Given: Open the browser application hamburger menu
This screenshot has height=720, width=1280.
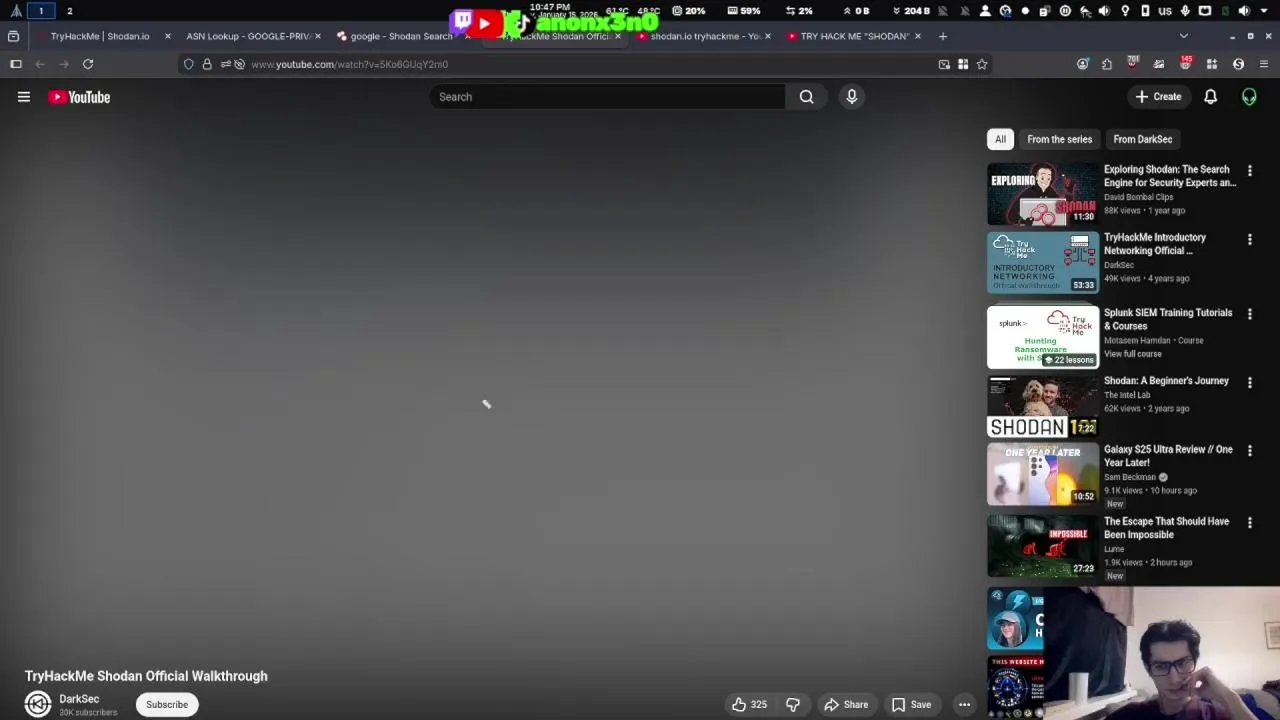Looking at the screenshot, I should (x=1264, y=64).
